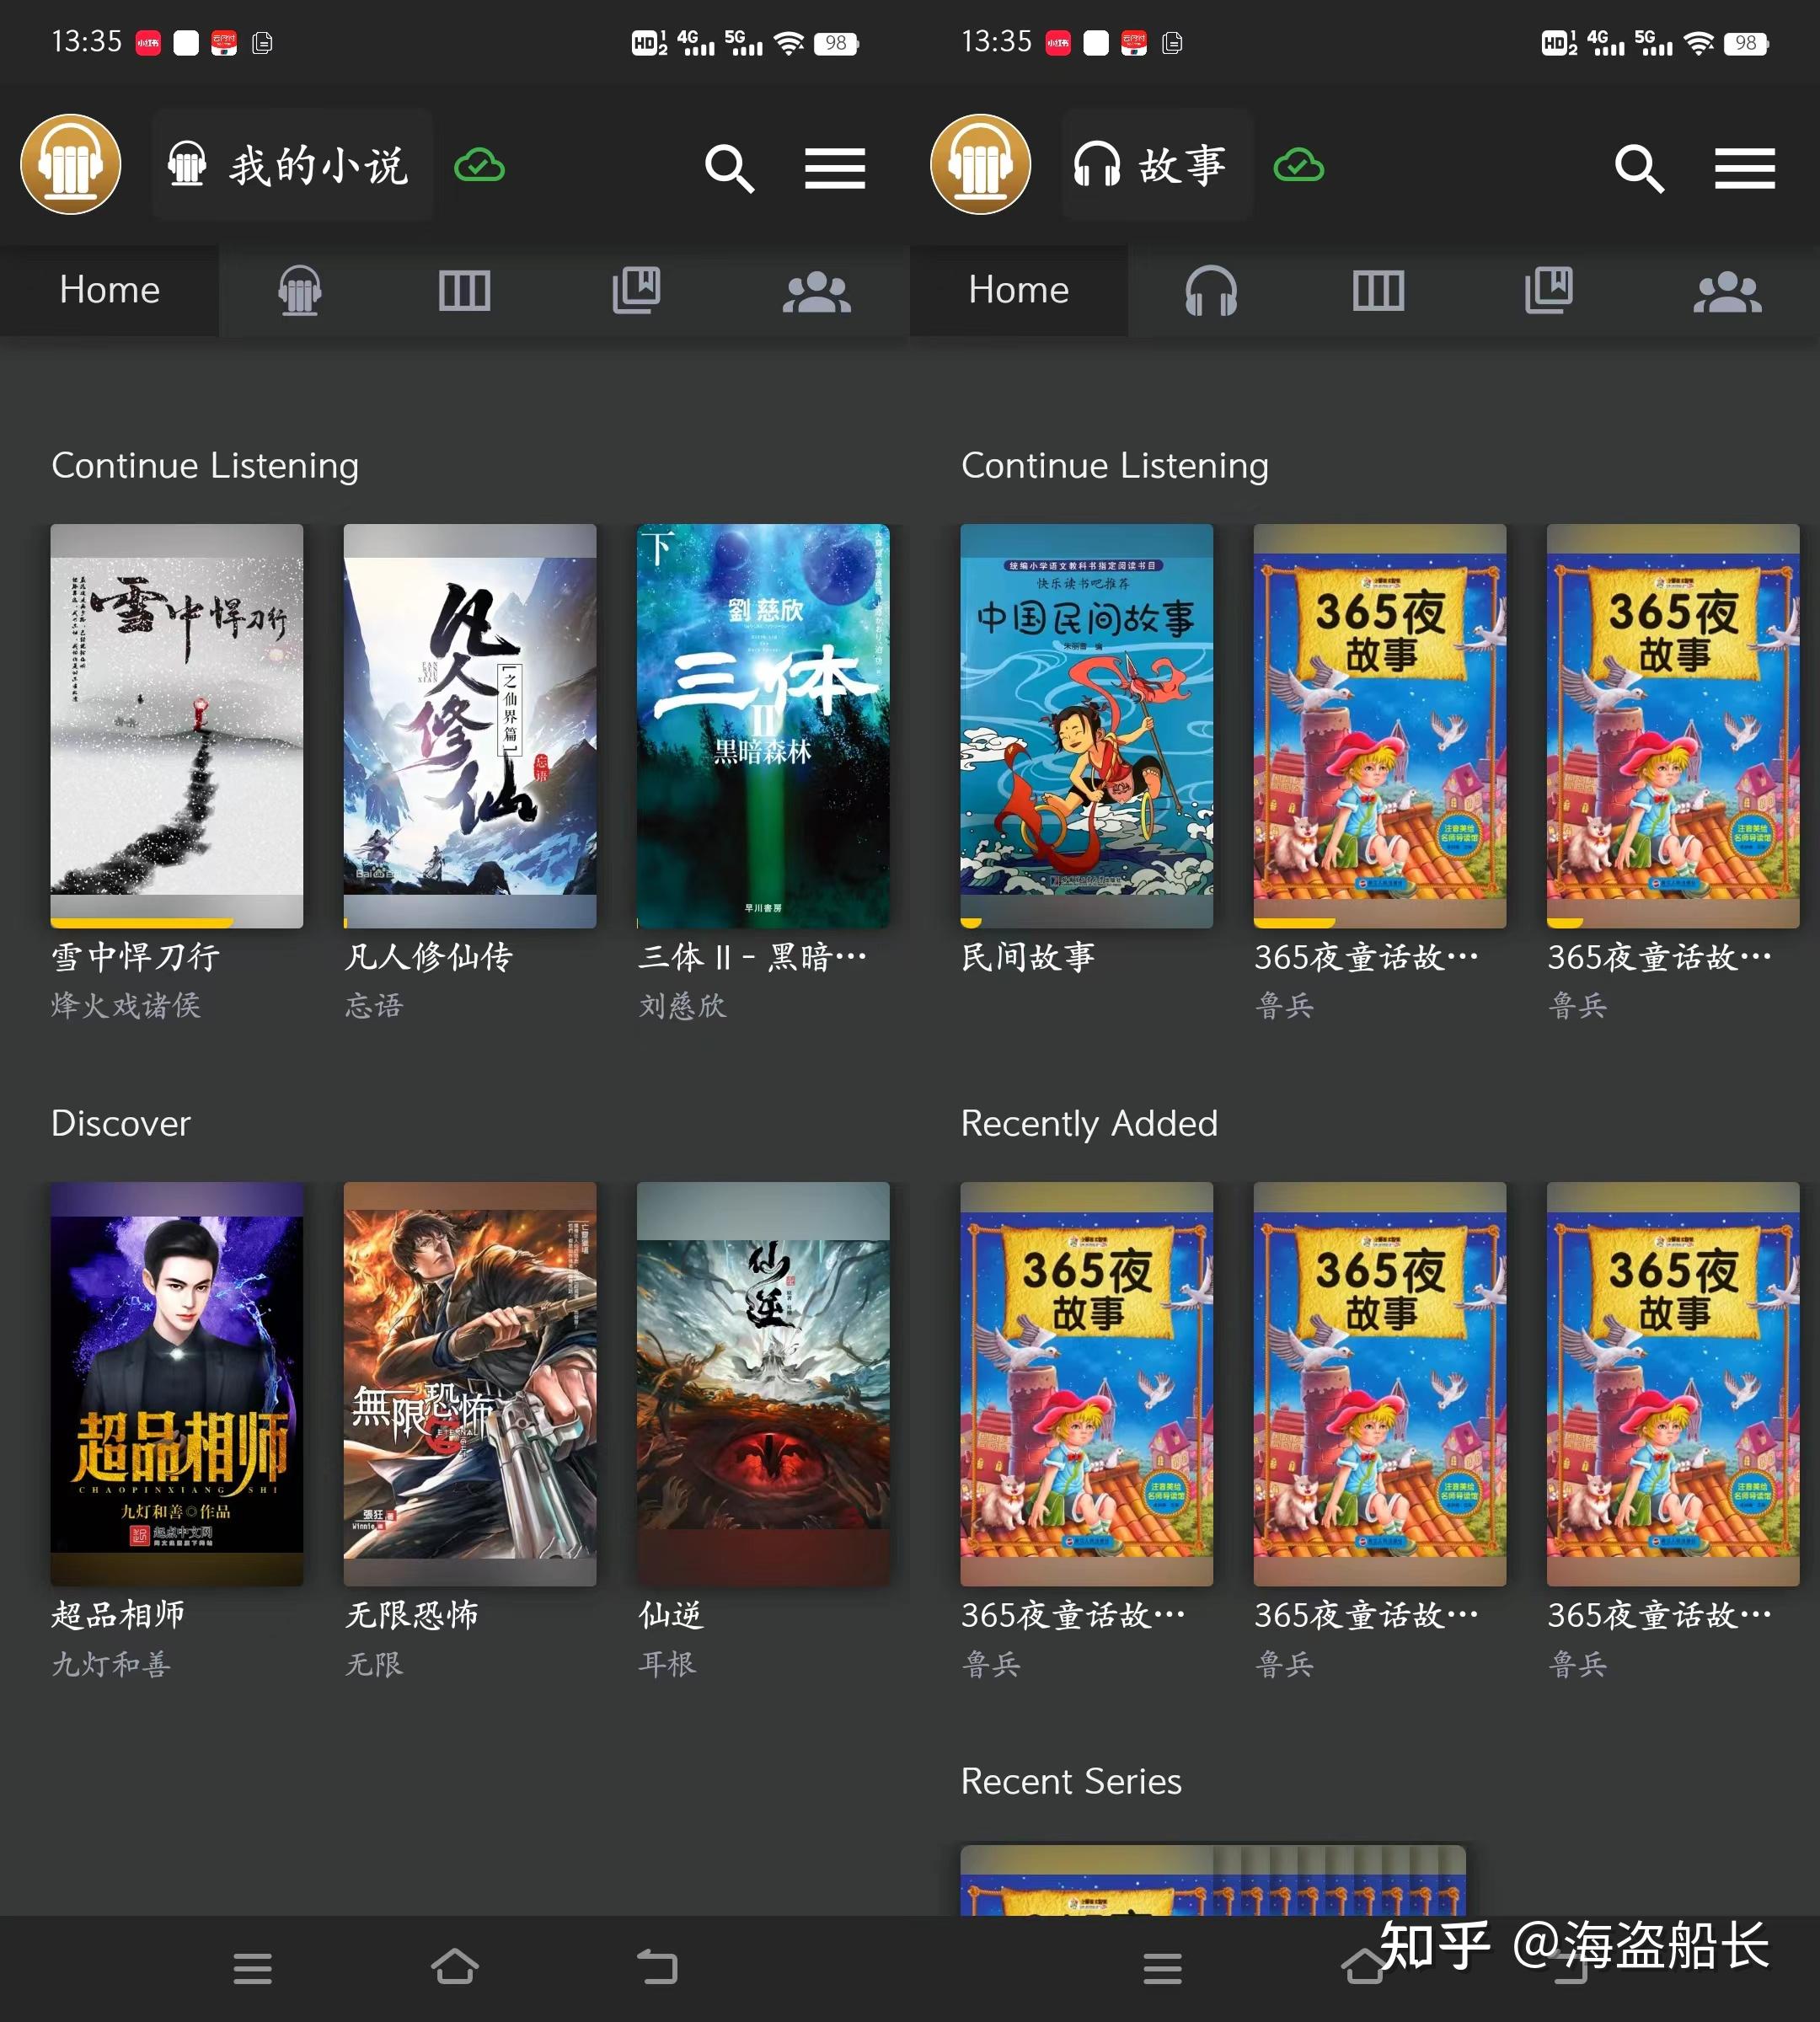This screenshot has height=2022, width=1820.
Task: Open the 故事 library switcher
Action: tap(1157, 166)
